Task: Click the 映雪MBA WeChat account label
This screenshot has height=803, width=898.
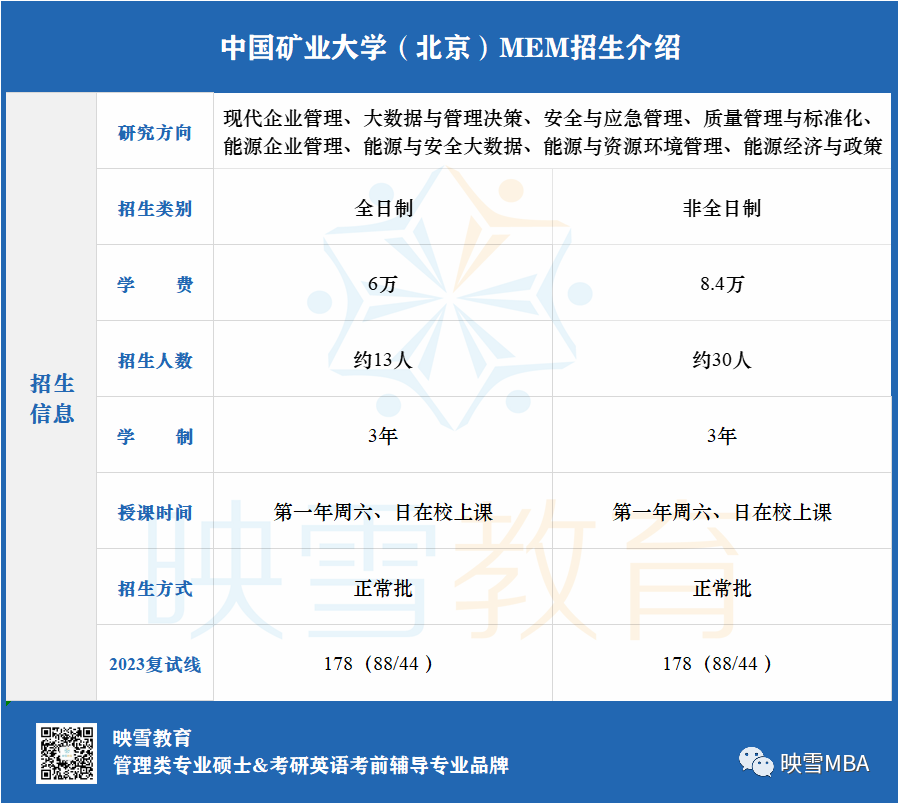Action: tap(825, 763)
